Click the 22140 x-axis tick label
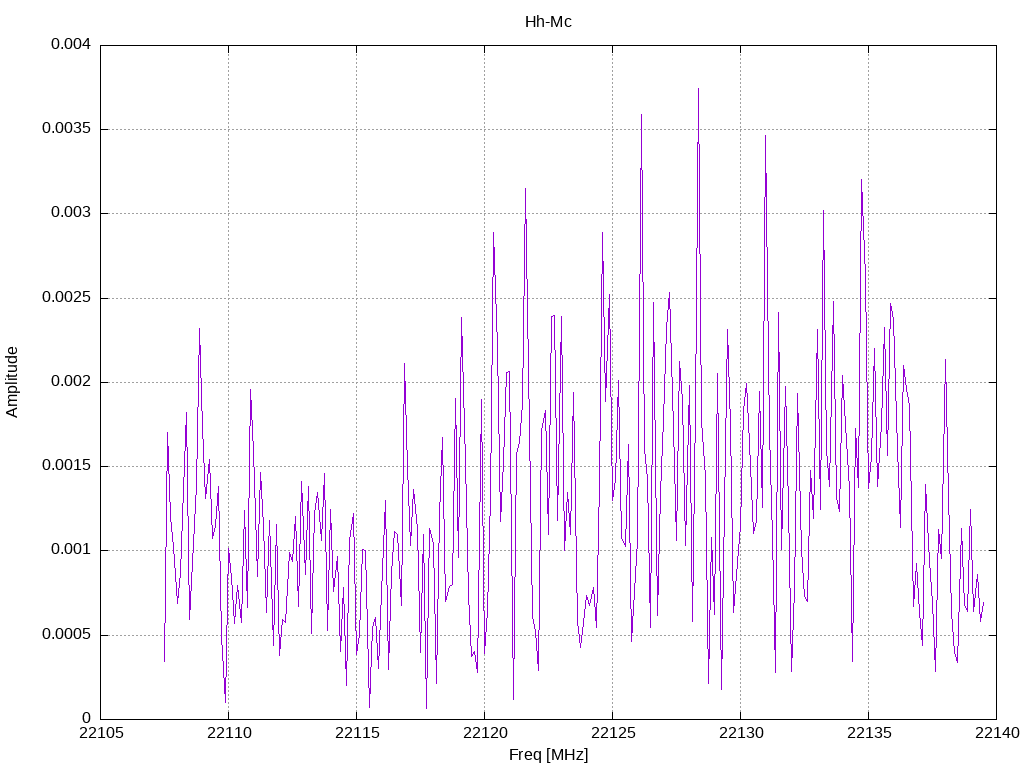1024x768 pixels. [x=997, y=733]
